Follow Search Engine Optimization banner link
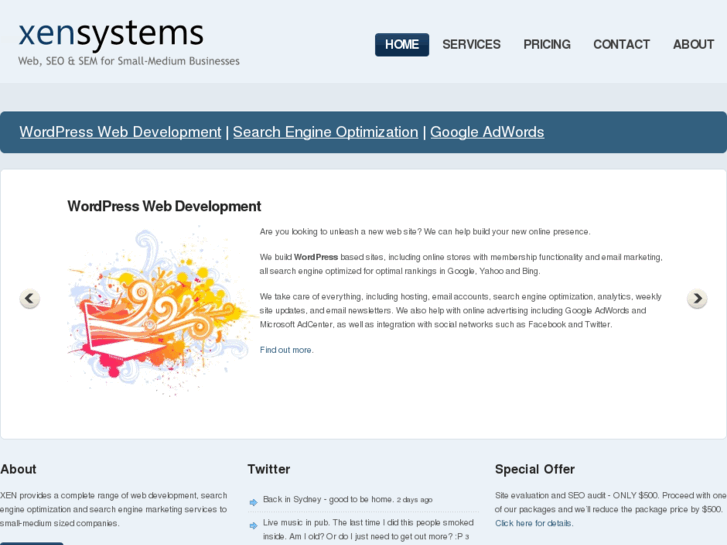This screenshot has height=545, width=727. [325, 132]
